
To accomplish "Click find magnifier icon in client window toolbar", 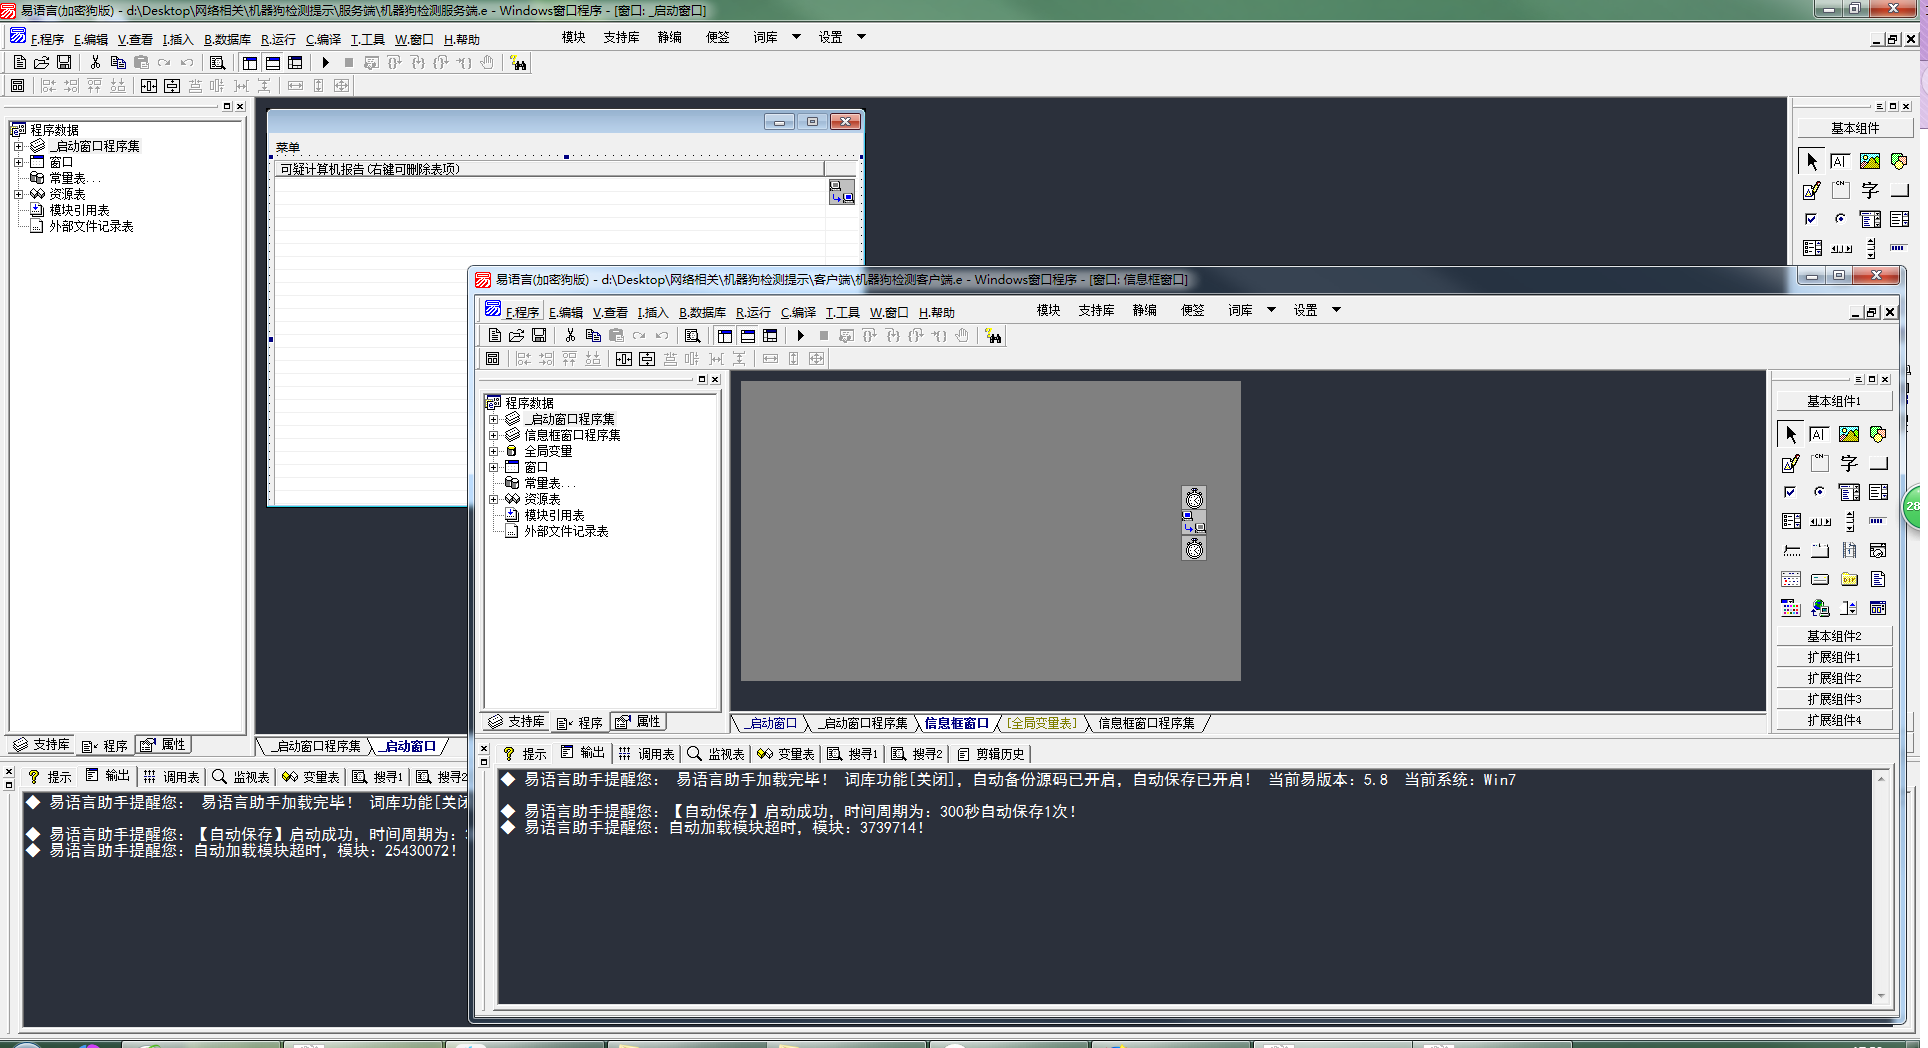I will (x=692, y=336).
